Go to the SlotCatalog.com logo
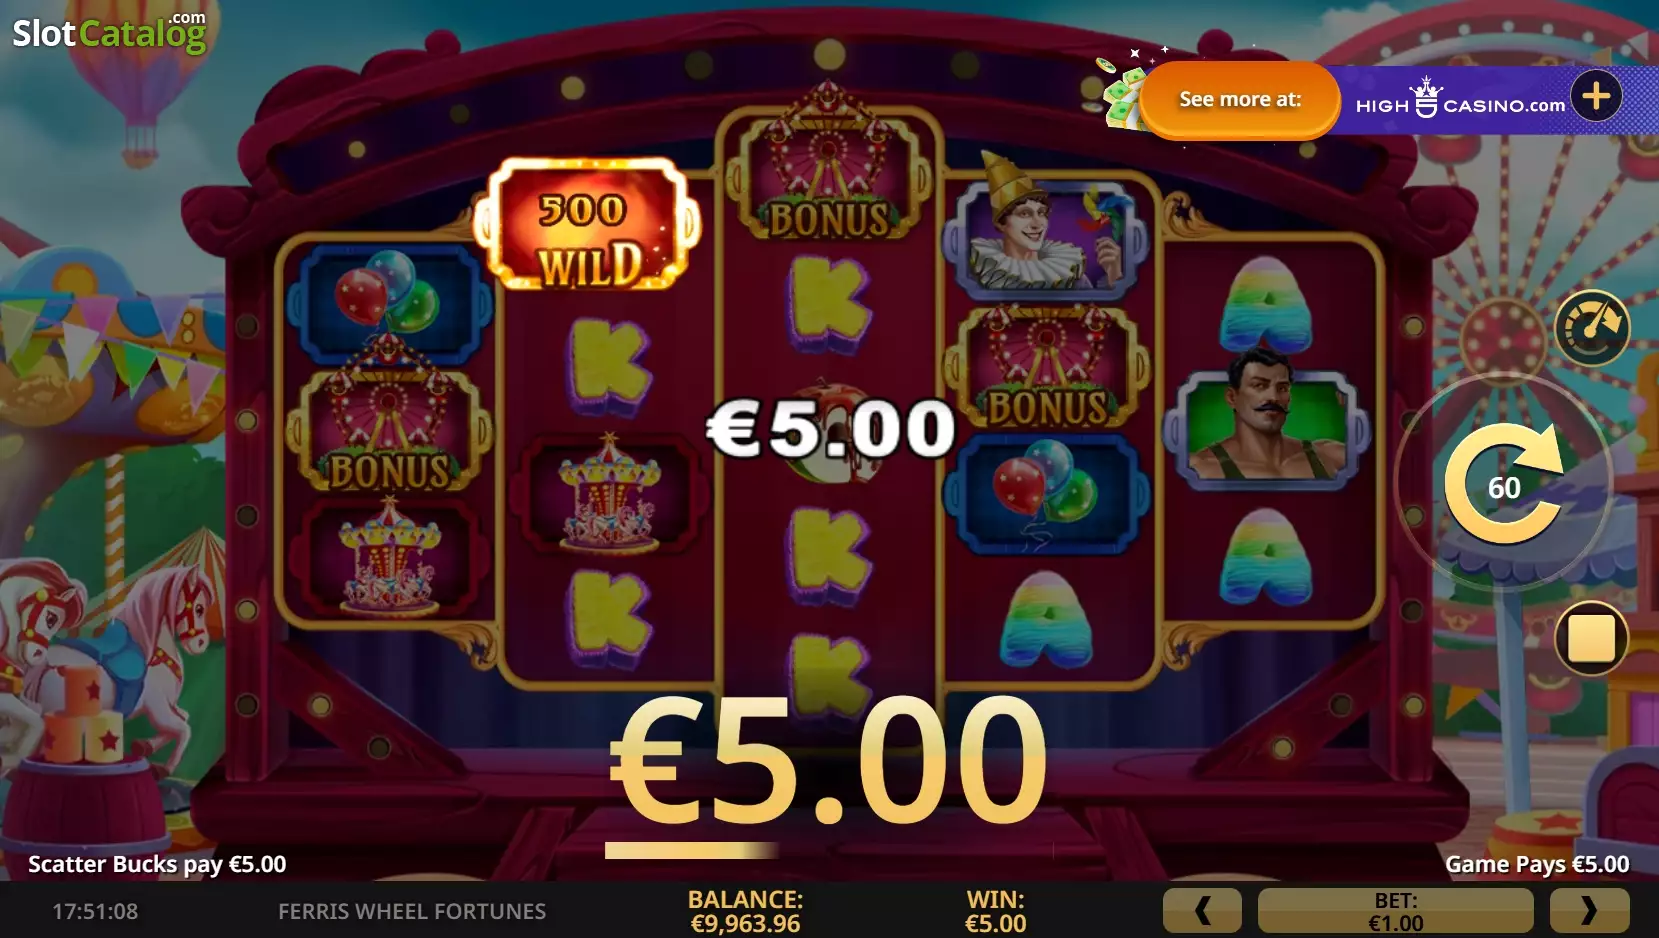1659x938 pixels. click(109, 32)
